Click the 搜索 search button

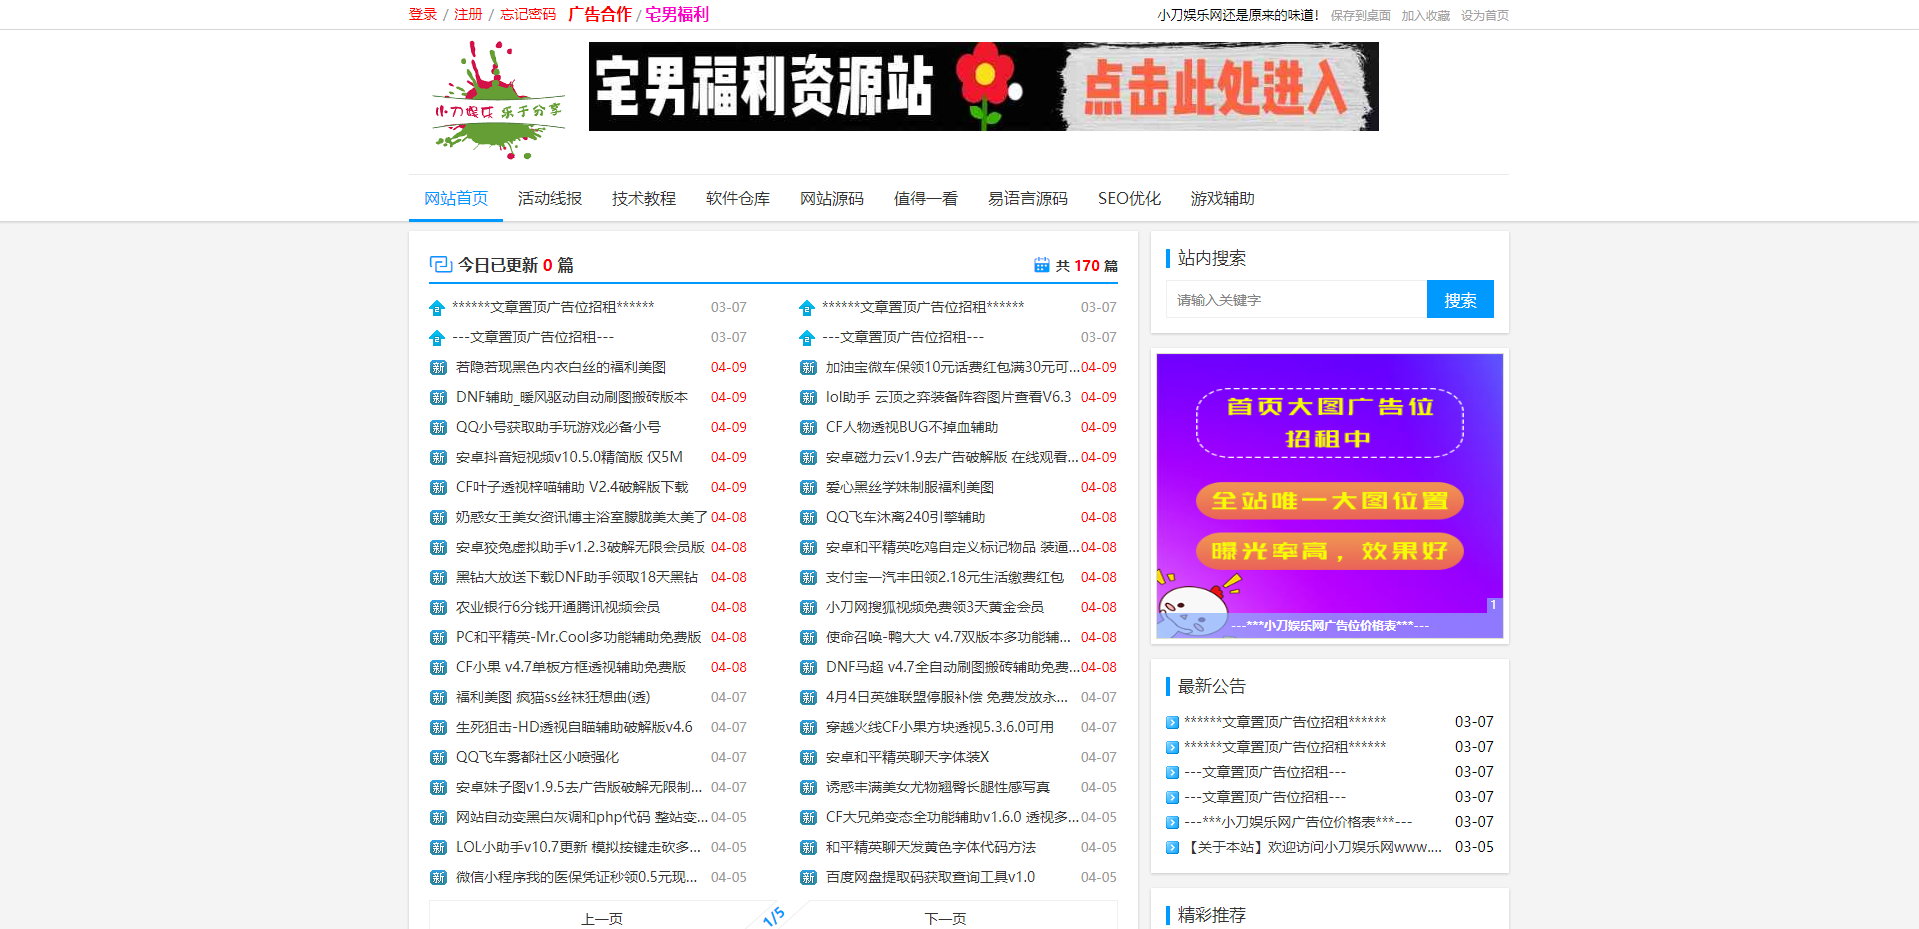click(x=1459, y=299)
